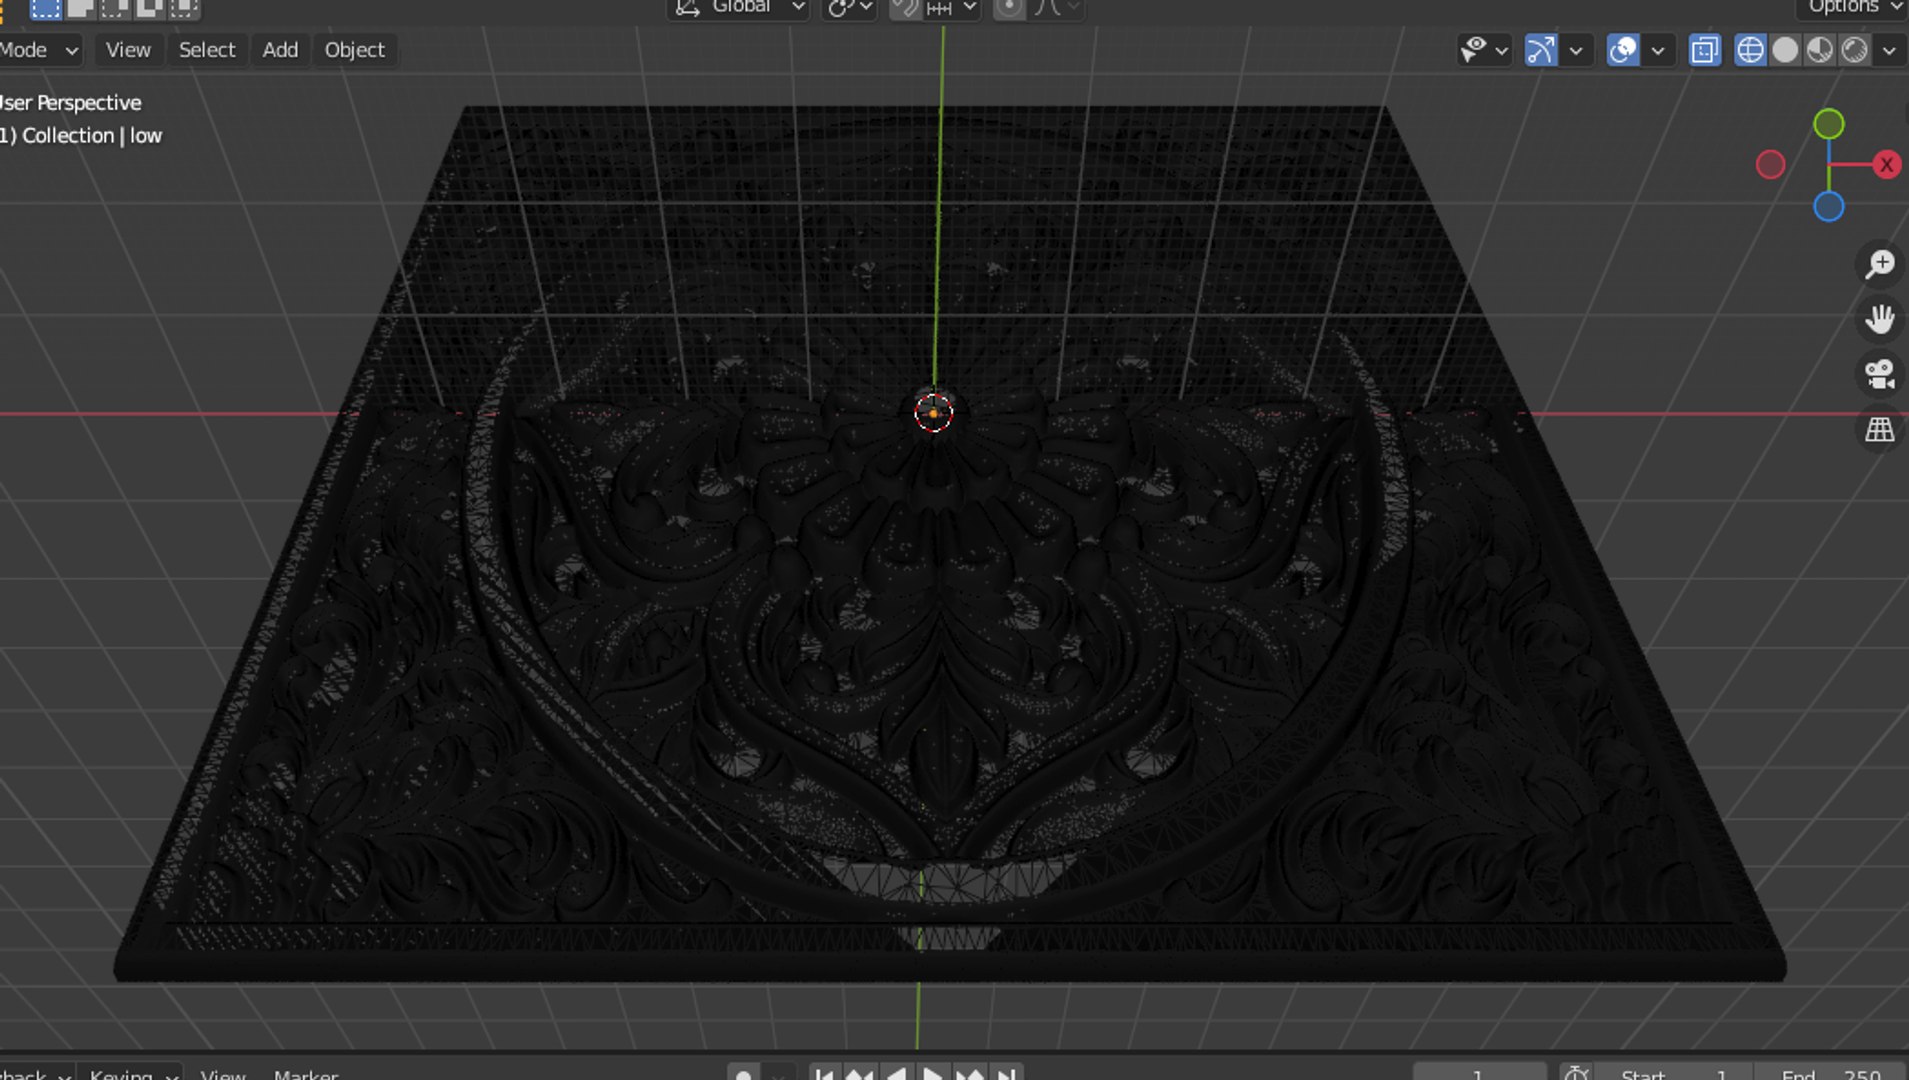Toggle X-Ray mode

pos(1705,50)
